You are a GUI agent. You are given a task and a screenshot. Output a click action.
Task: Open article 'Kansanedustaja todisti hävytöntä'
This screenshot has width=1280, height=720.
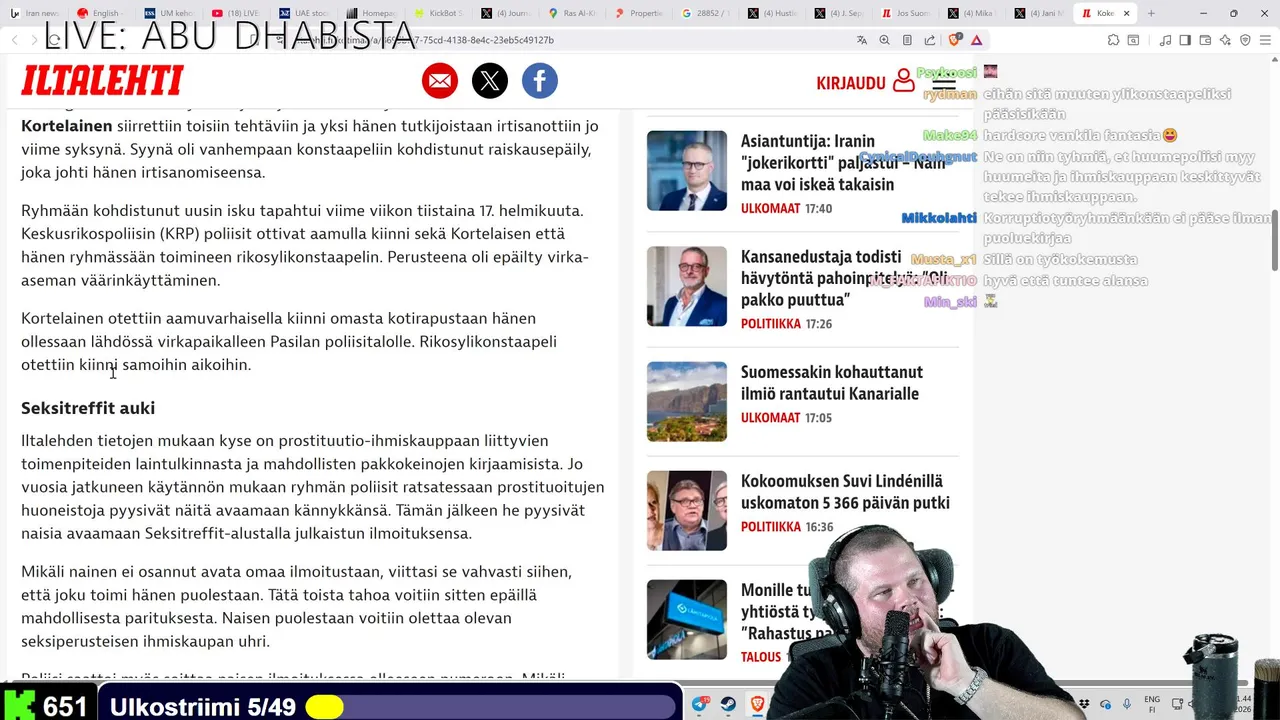(x=843, y=278)
